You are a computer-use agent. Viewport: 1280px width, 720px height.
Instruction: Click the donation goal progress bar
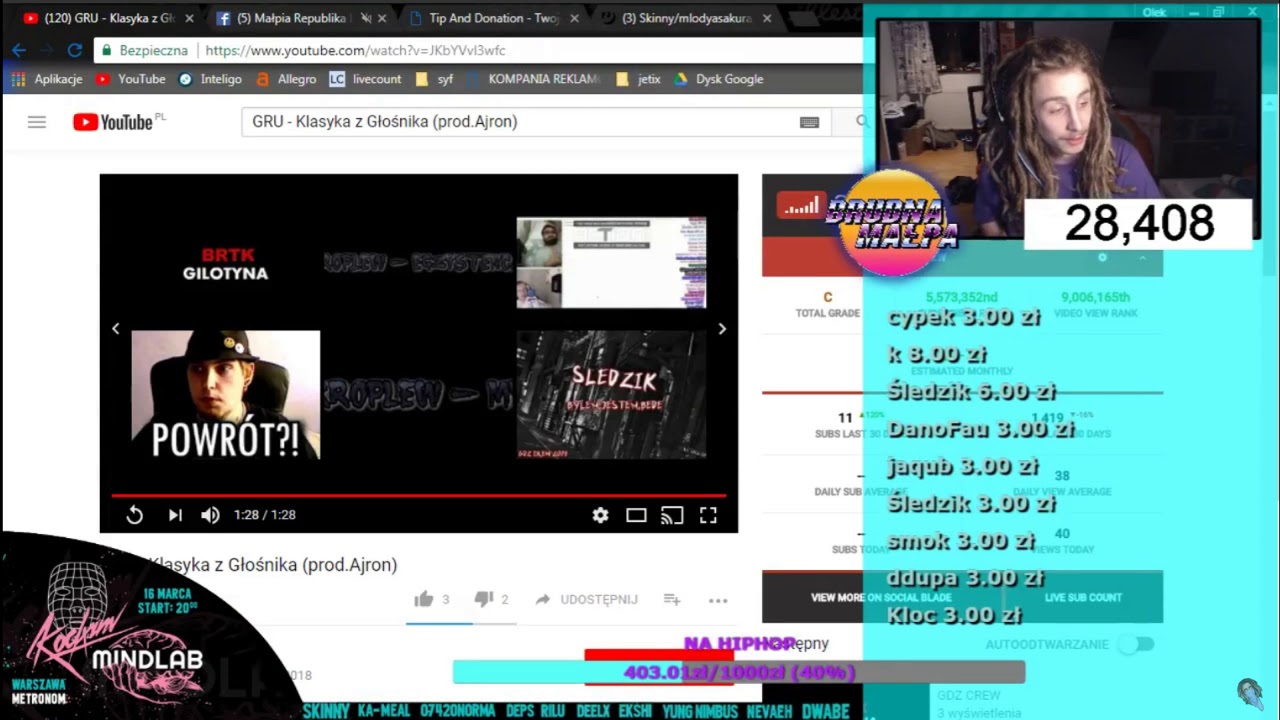click(x=739, y=672)
